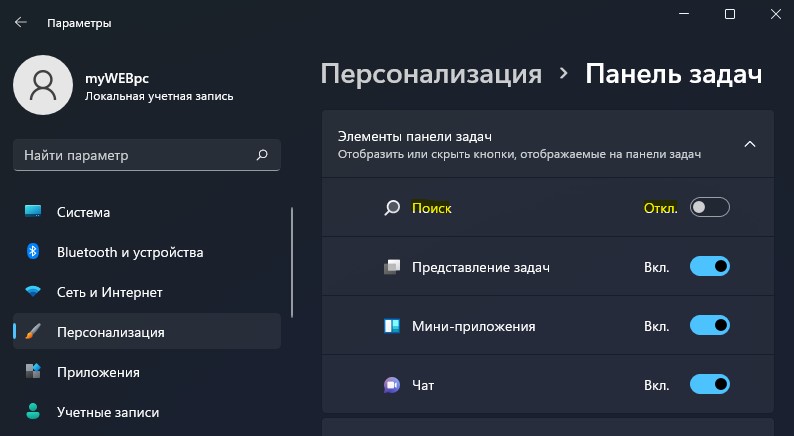Click Мини-приложения label
Screen dimensions: 794x436
tap(473, 327)
